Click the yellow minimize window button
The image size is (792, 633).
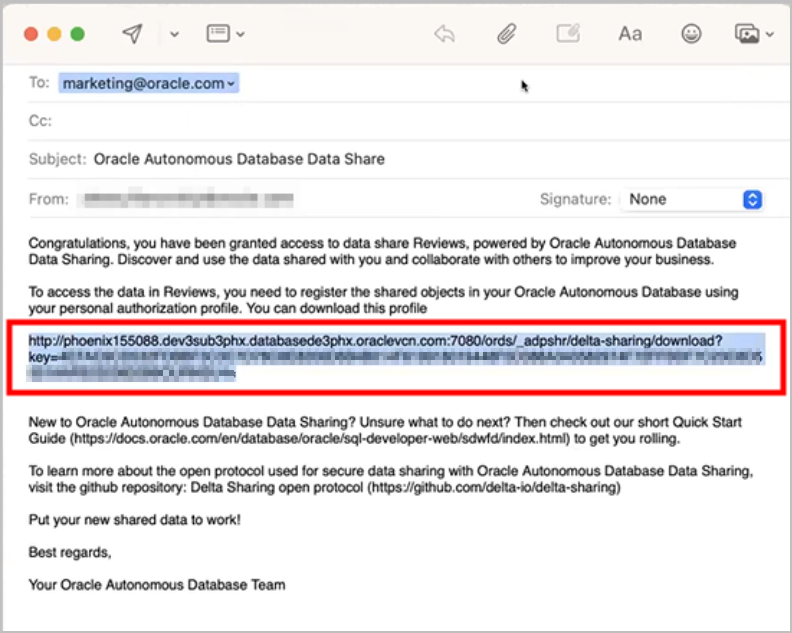(55, 34)
